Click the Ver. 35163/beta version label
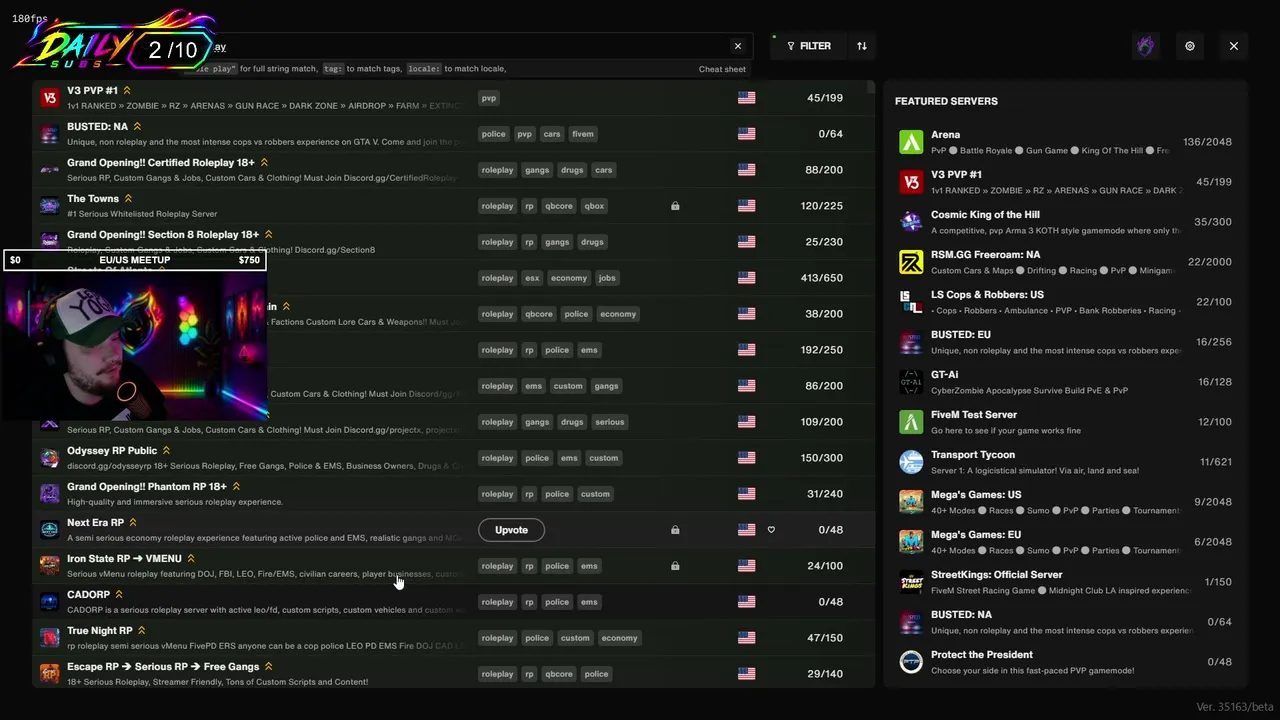The height and width of the screenshot is (720, 1280). pyautogui.click(x=1235, y=707)
